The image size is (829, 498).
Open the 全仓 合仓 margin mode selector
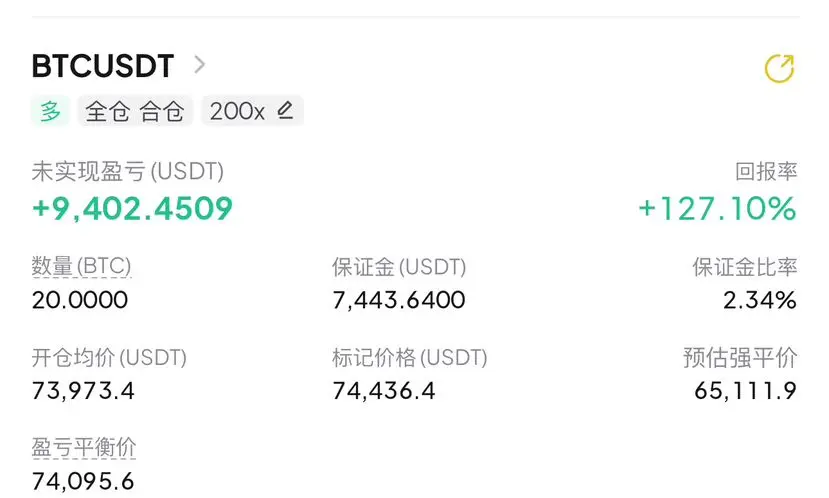tap(135, 111)
